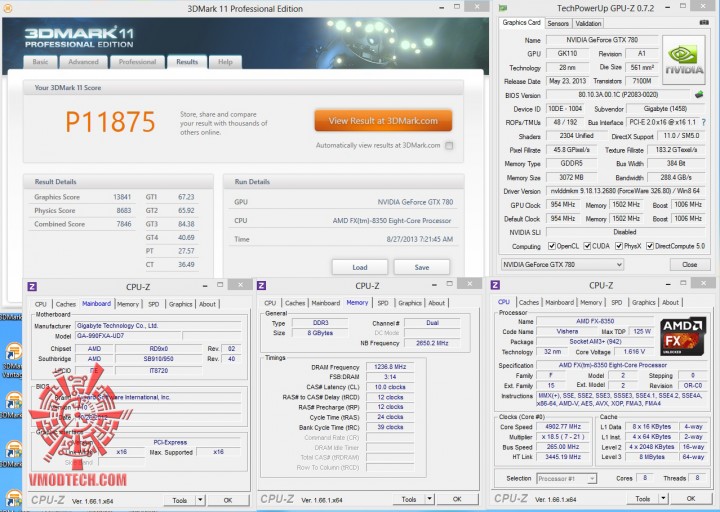
Task: Click Tools button in CPU-Z Mainboard window
Action: 180,500
